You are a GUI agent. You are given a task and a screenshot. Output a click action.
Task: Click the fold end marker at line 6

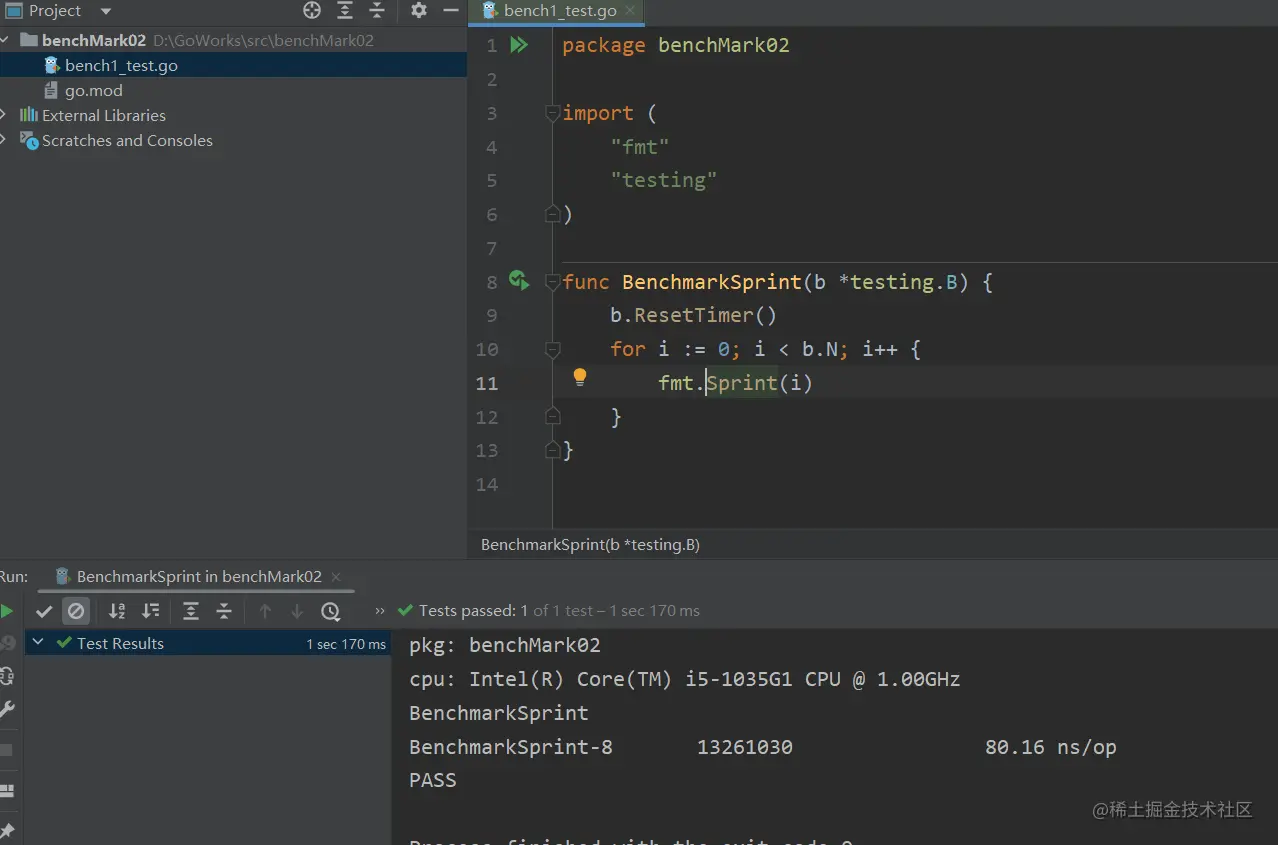pyautogui.click(x=552, y=214)
